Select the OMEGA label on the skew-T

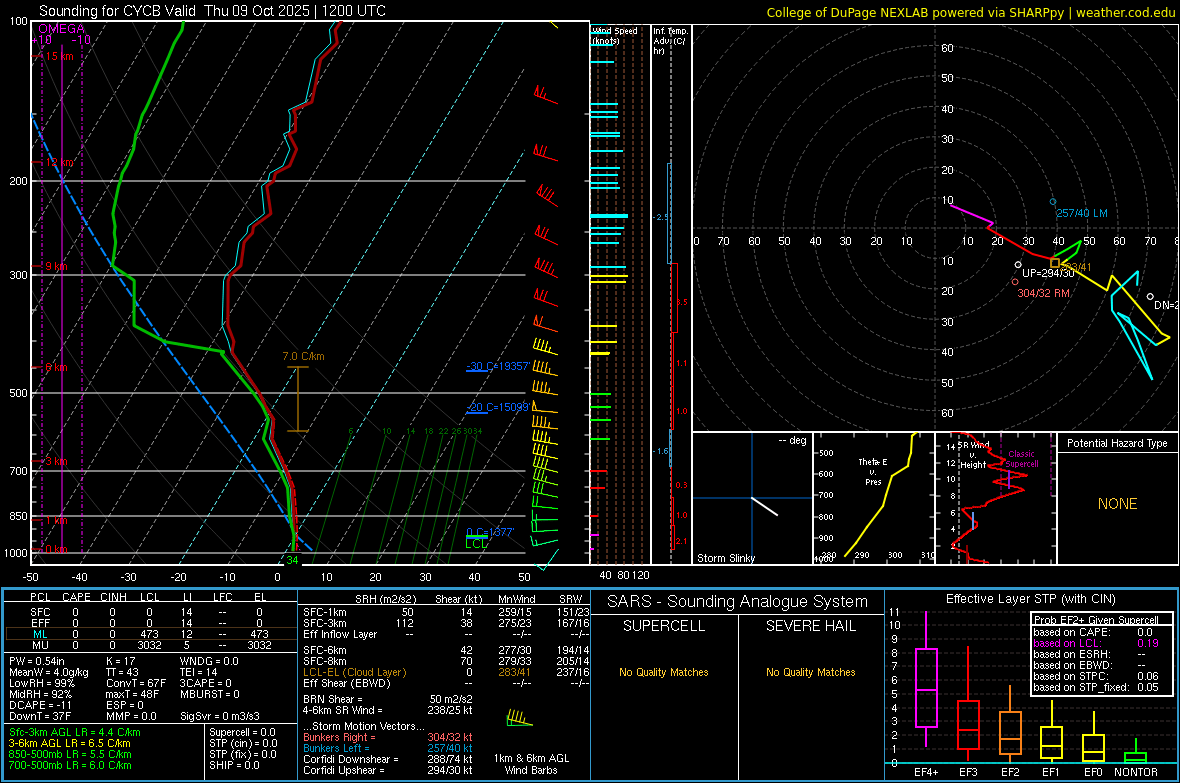click(62, 29)
